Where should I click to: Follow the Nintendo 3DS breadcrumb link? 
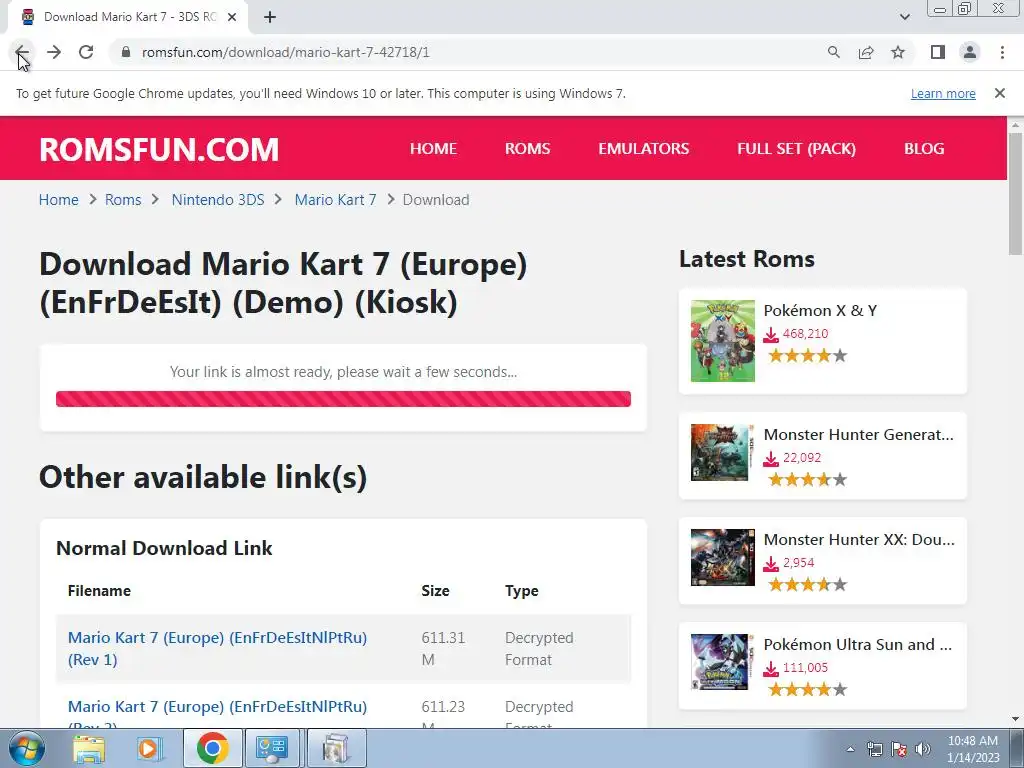click(x=217, y=200)
